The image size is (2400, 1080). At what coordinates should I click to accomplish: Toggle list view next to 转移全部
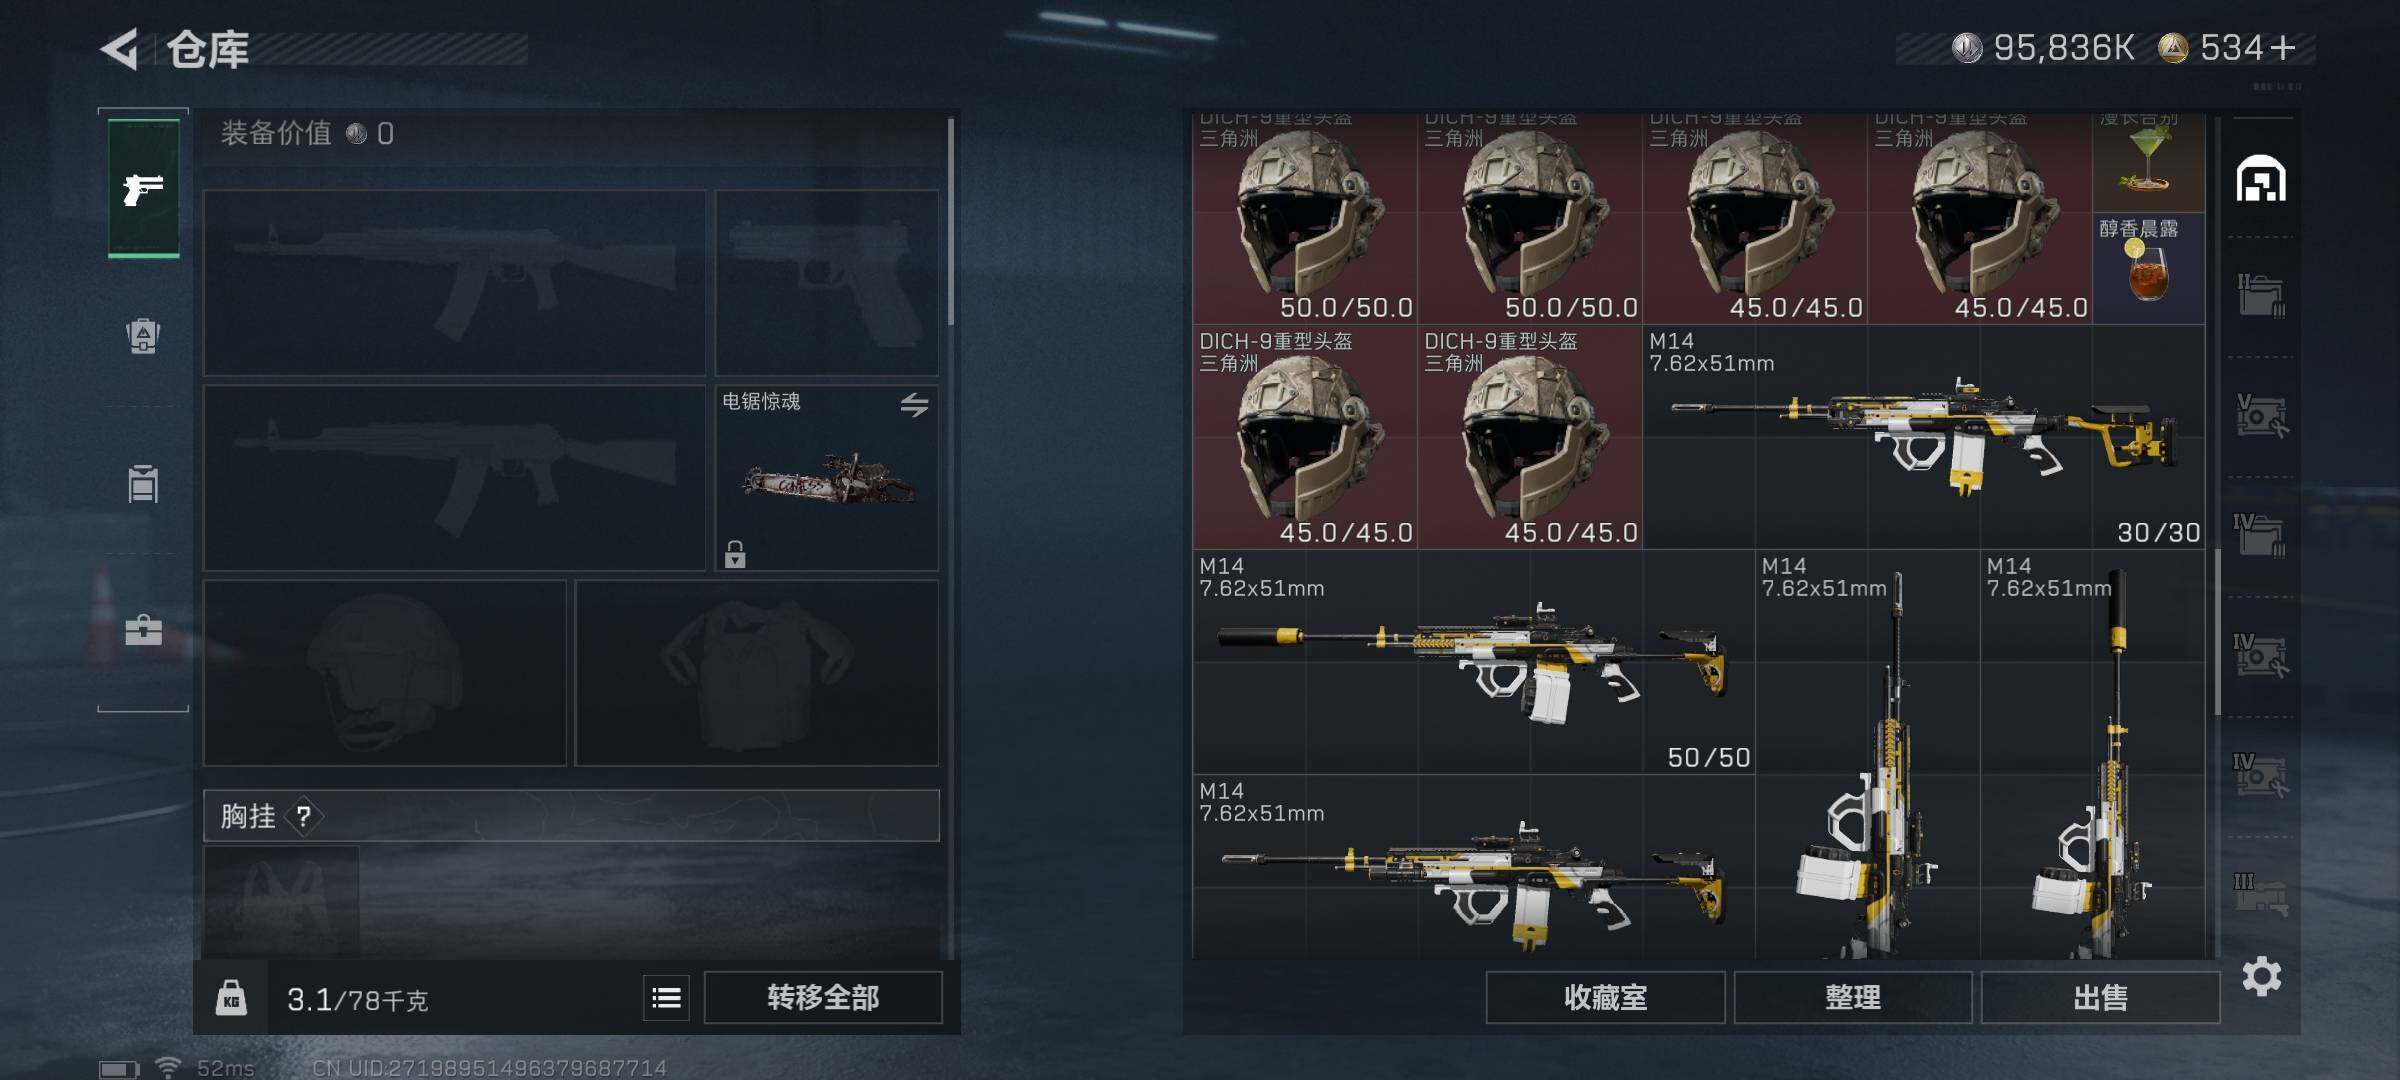tap(666, 997)
